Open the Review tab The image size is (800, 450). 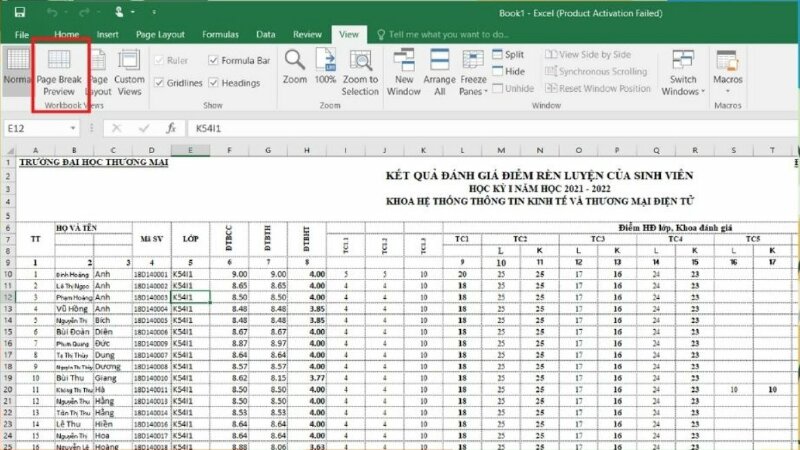[x=307, y=35]
